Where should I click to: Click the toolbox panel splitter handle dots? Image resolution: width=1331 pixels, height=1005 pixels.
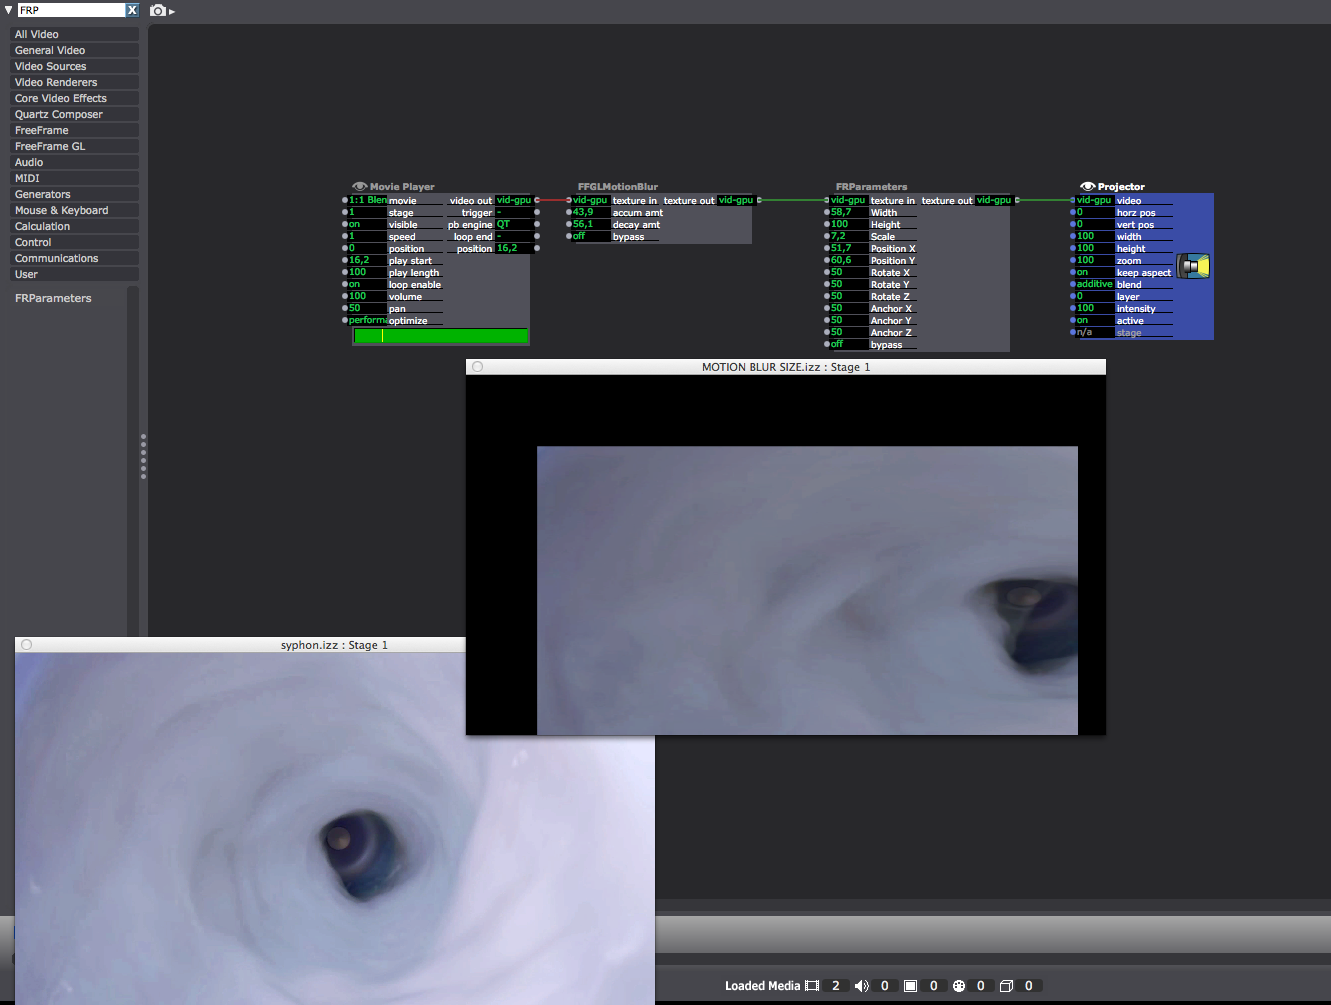point(143,456)
